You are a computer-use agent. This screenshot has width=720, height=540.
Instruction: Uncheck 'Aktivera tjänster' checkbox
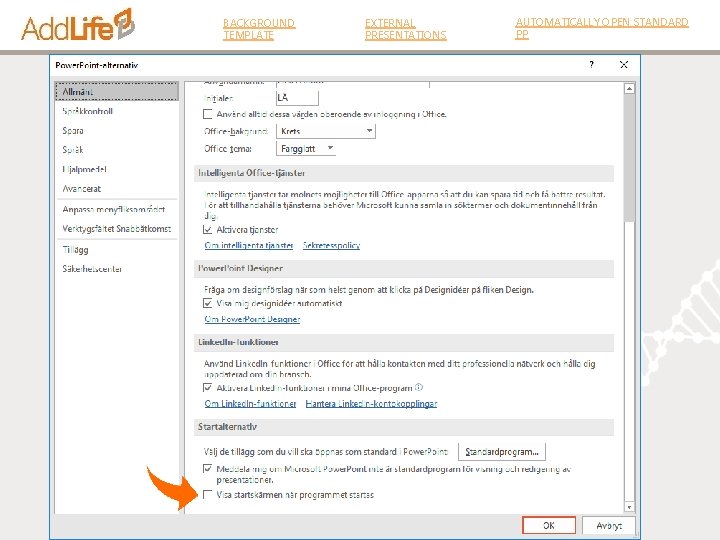pyautogui.click(x=208, y=230)
